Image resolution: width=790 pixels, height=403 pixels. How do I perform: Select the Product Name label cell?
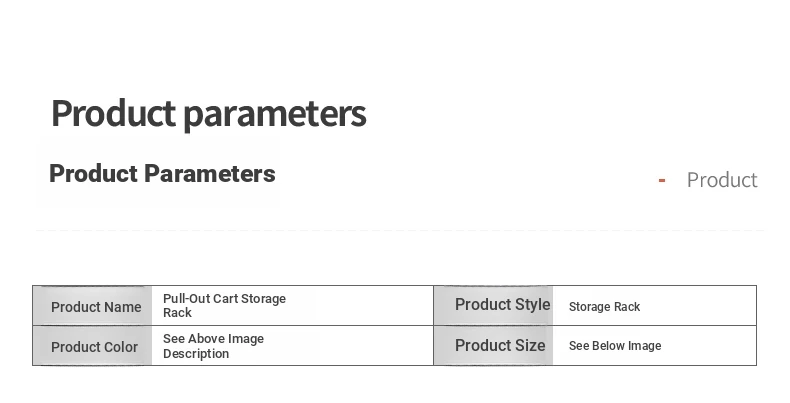pyautogui.click(x=95, y=307)
